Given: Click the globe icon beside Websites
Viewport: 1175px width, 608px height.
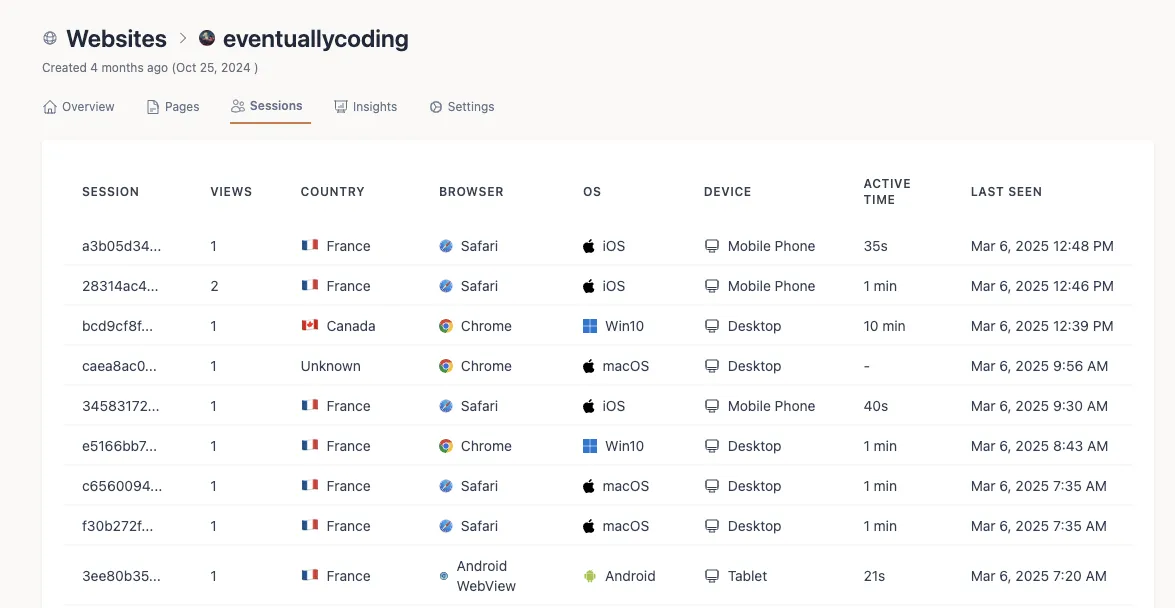Looking at the screenshot, I should (50, 39).
